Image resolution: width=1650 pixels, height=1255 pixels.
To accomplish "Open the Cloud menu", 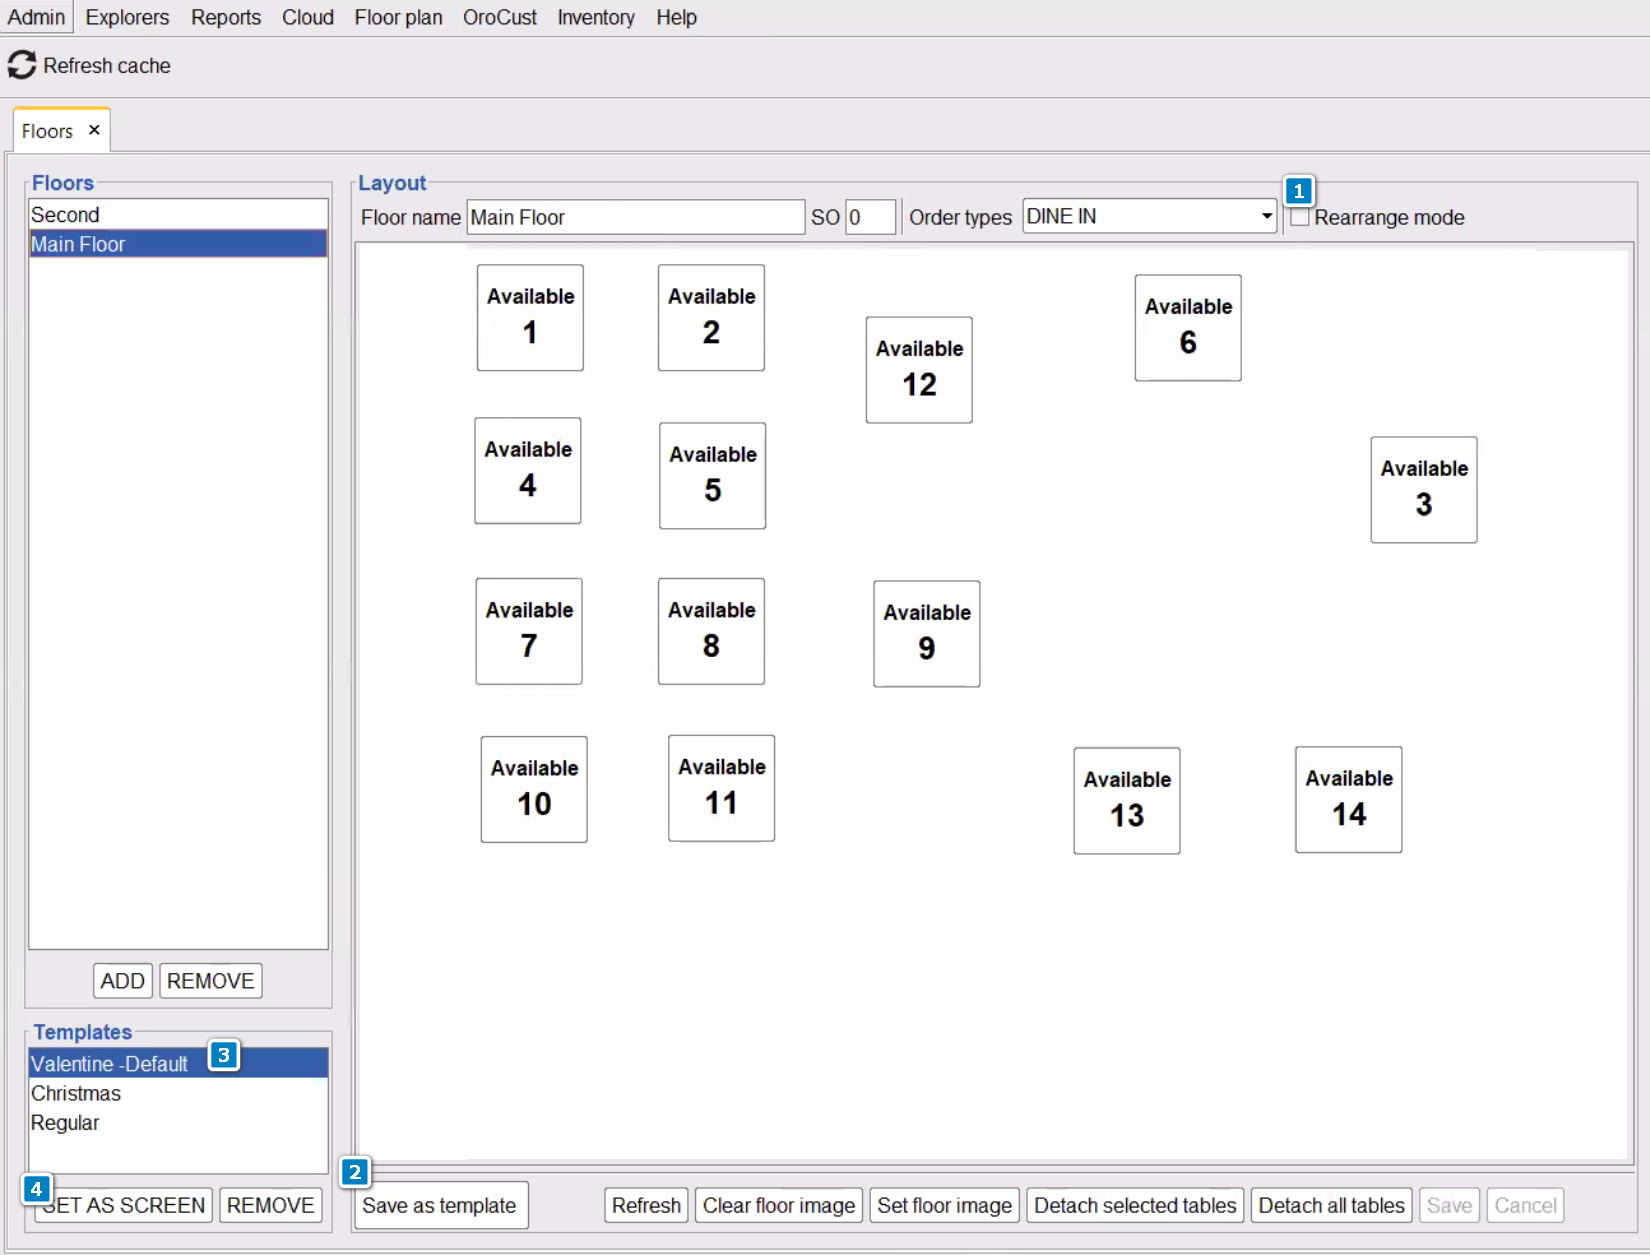I will [308, 17].
